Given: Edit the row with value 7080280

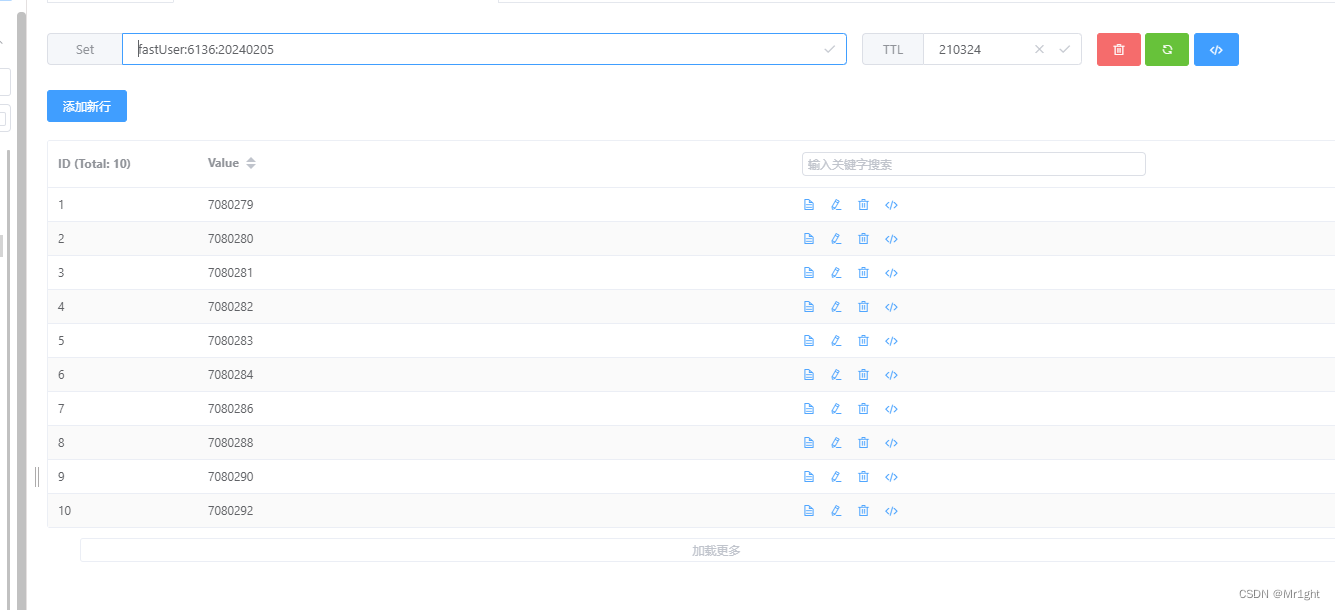Looking at the screenshot, I should 836,239.
